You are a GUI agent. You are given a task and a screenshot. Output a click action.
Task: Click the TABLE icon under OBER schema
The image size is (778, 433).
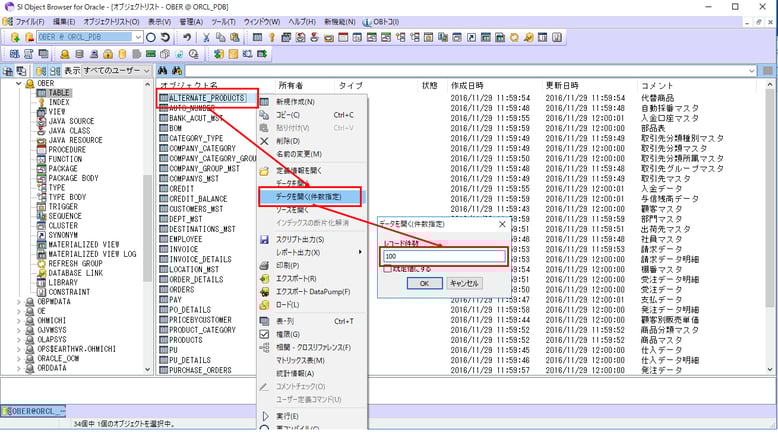pos(41,93)
